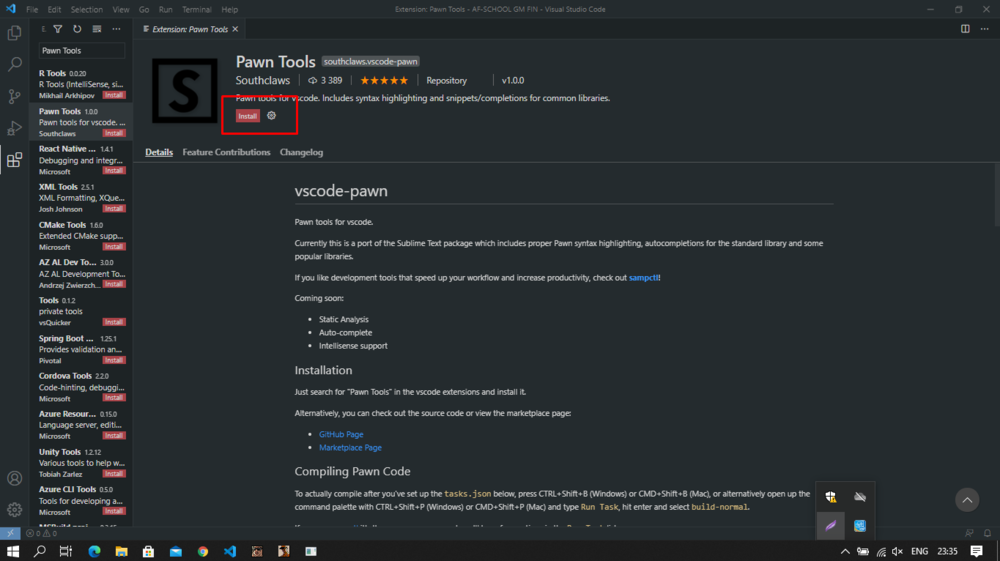Open File Explorer from taskbar

click(121, 551)
